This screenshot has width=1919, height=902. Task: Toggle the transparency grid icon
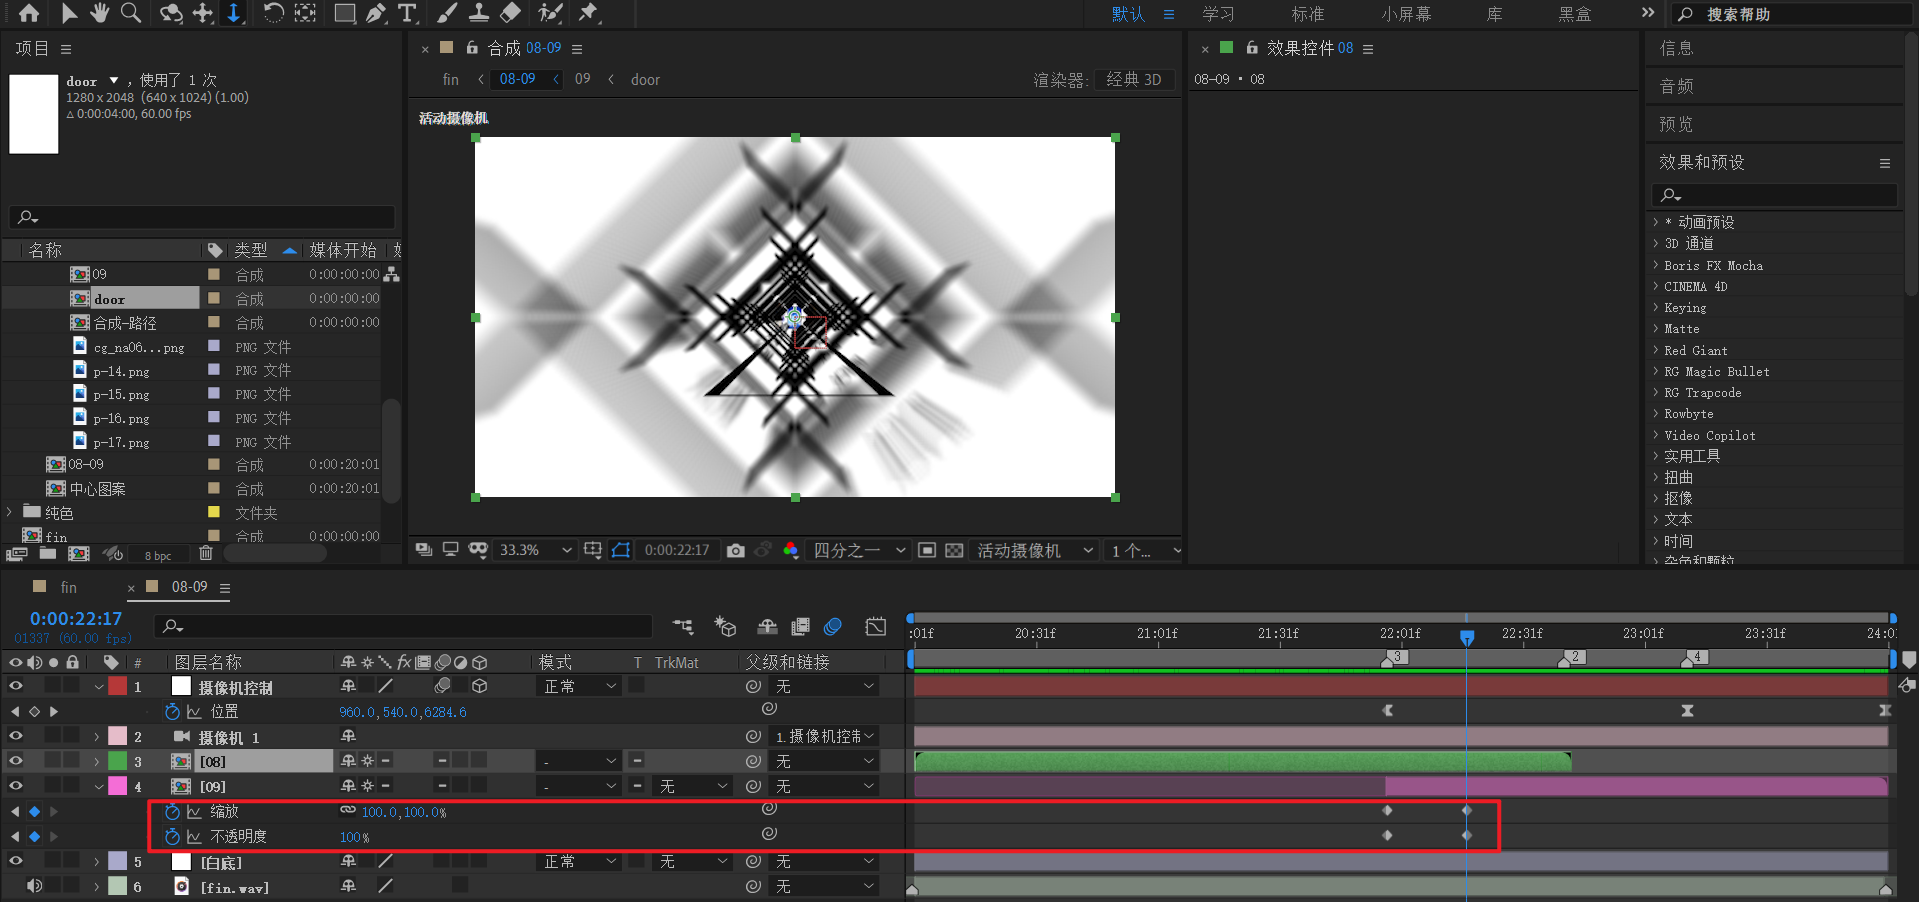point(954,551)
